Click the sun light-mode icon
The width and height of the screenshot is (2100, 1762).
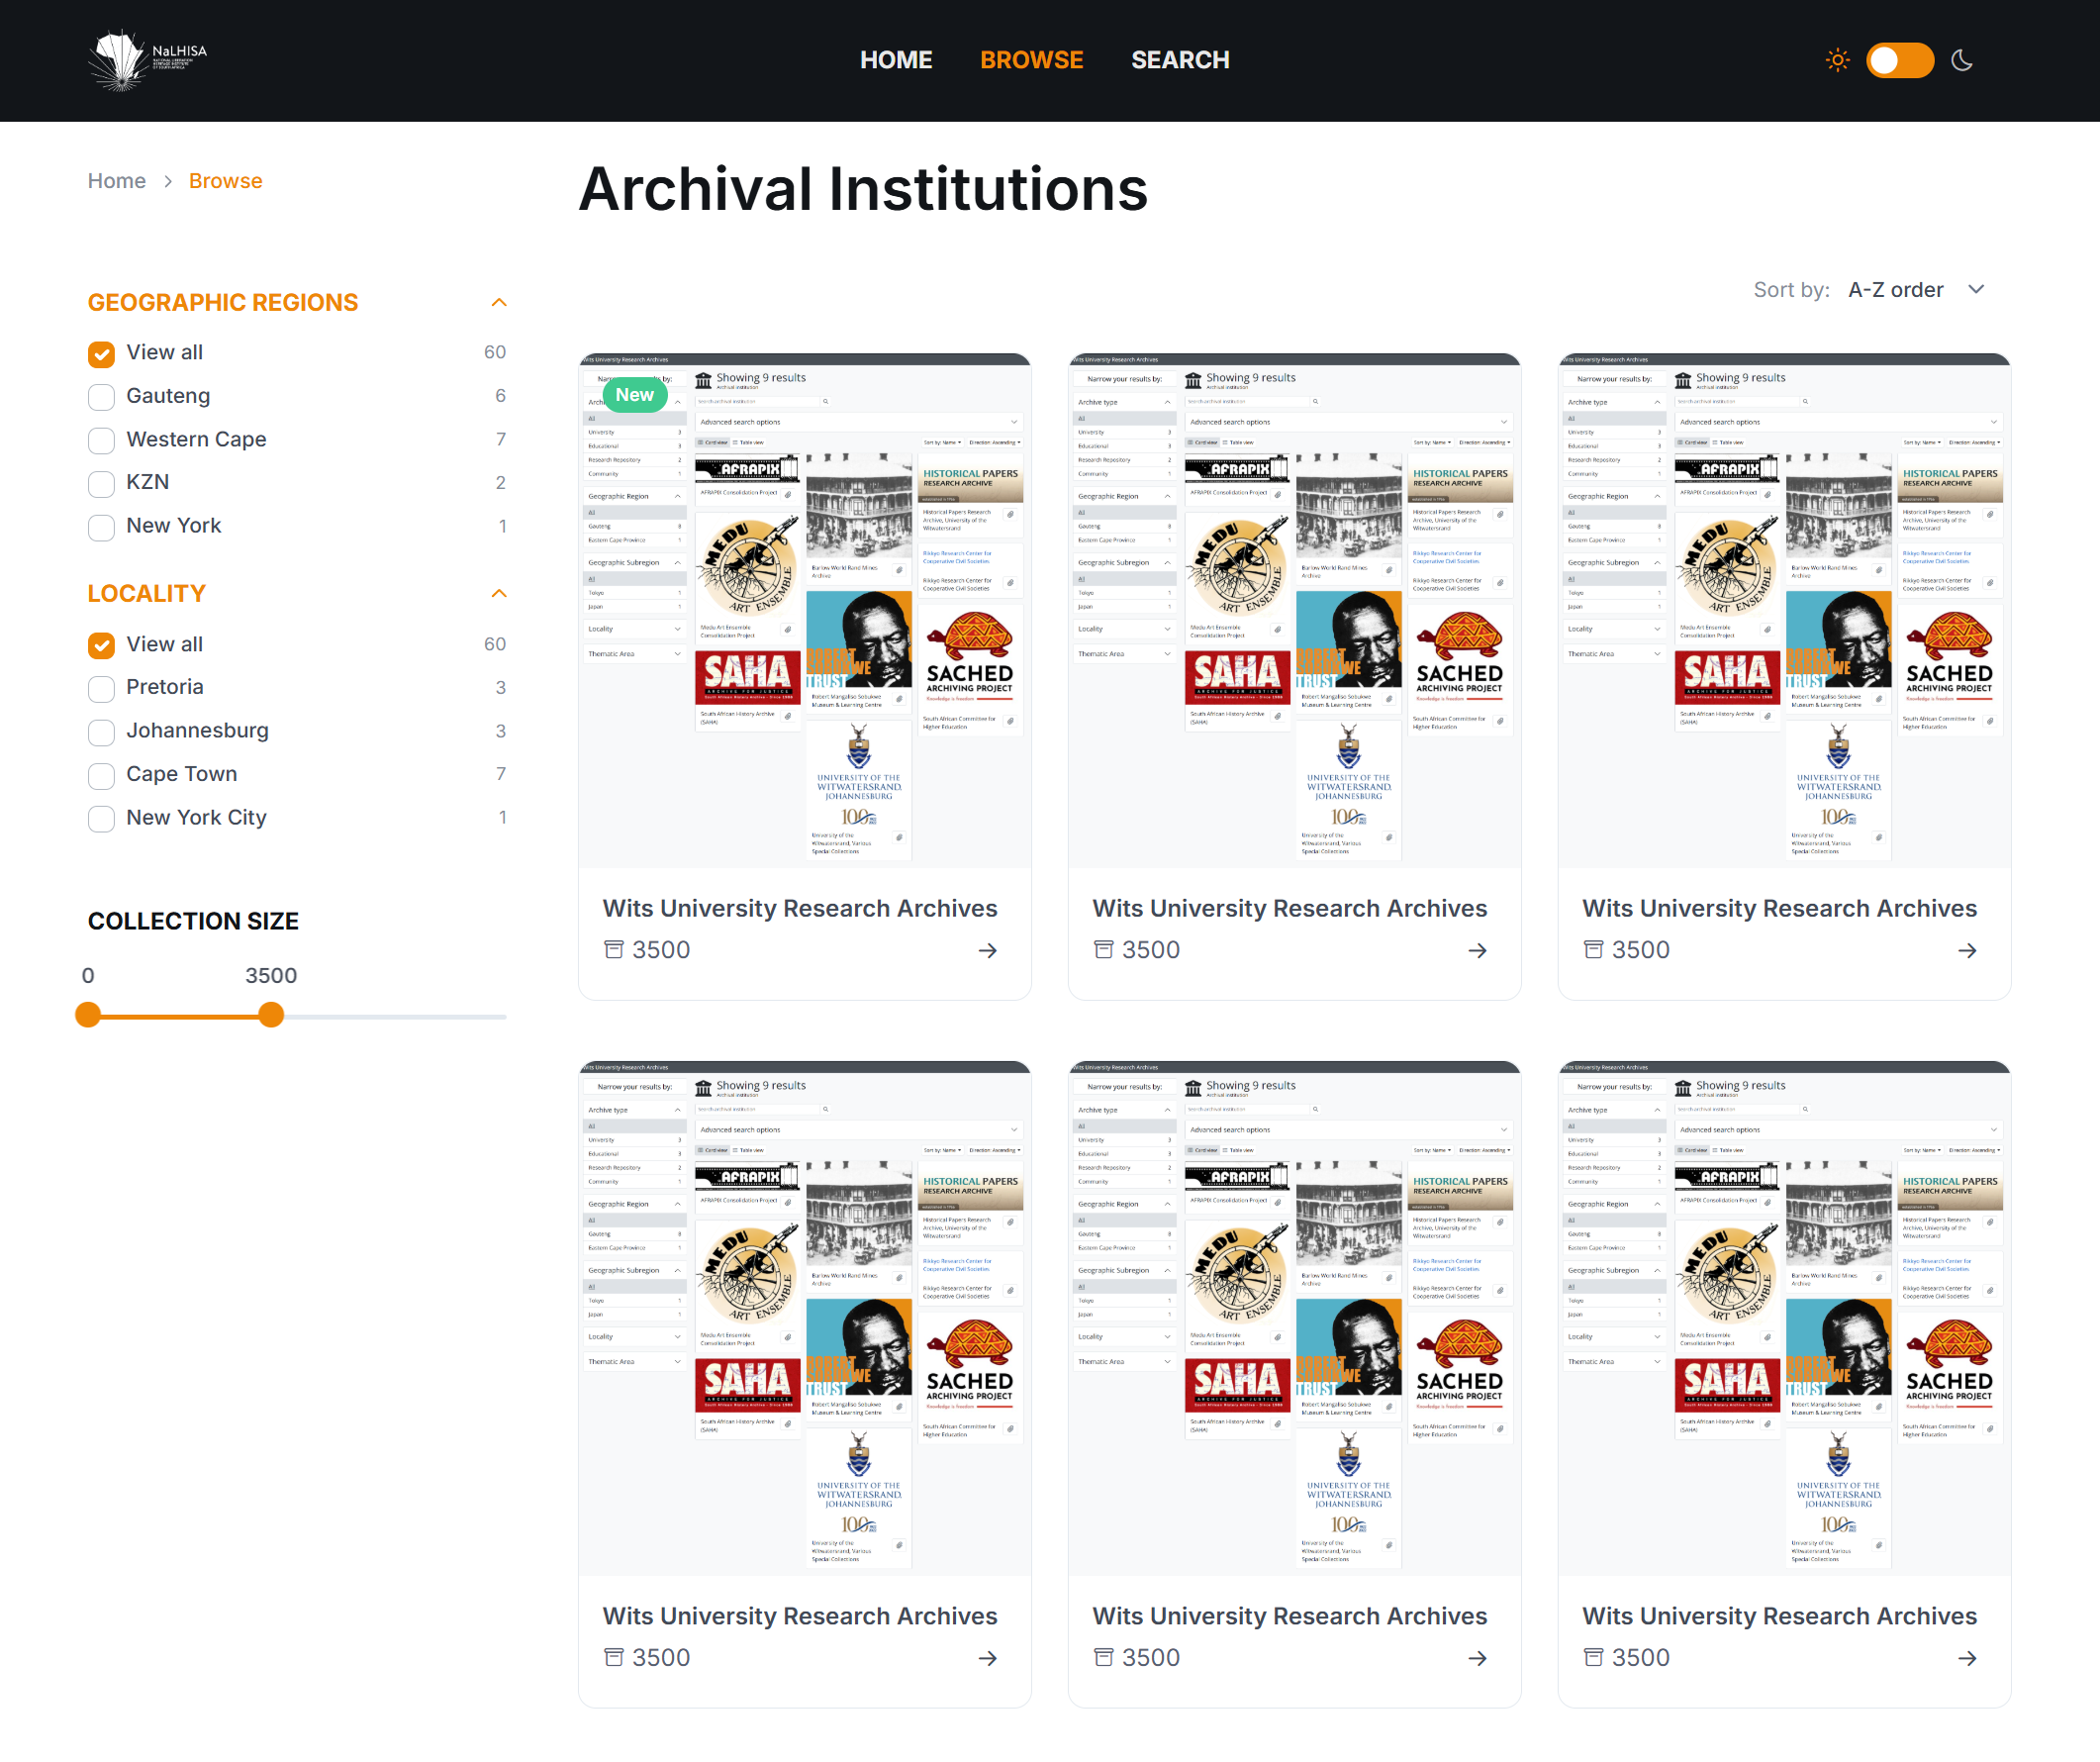(x=1838, y=60)
